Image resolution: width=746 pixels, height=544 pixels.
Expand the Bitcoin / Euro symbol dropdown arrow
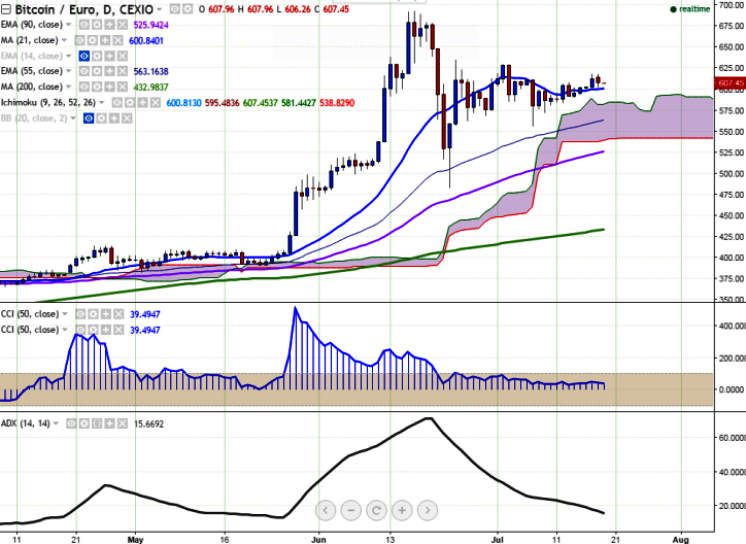click(159, 9)
